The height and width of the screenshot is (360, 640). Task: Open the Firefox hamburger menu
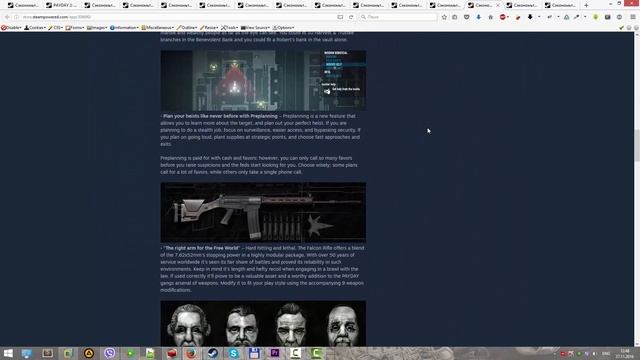(x=633, y=17)
